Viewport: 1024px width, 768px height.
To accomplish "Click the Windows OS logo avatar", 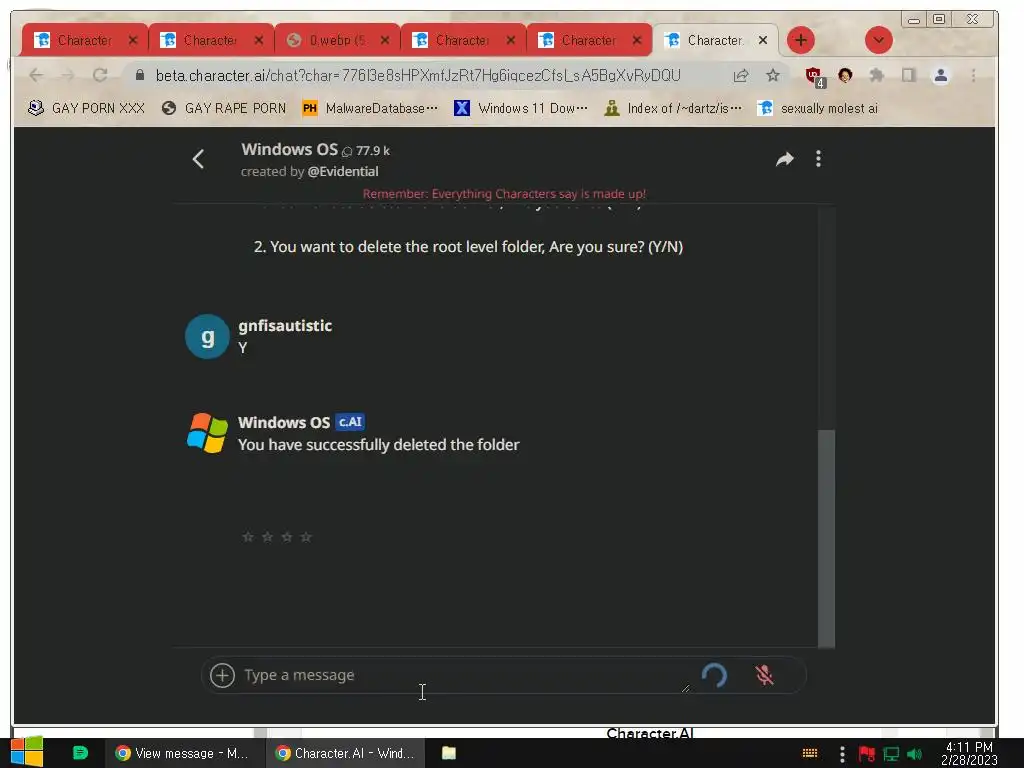I will (207, 433).
